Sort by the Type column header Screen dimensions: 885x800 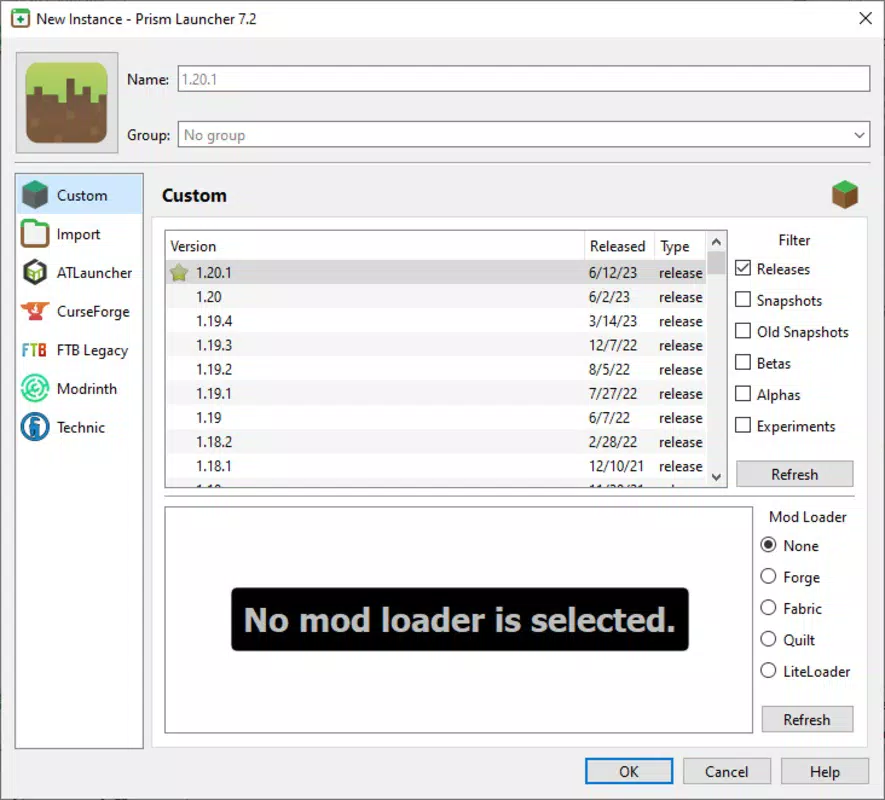(x=680, y=246)
